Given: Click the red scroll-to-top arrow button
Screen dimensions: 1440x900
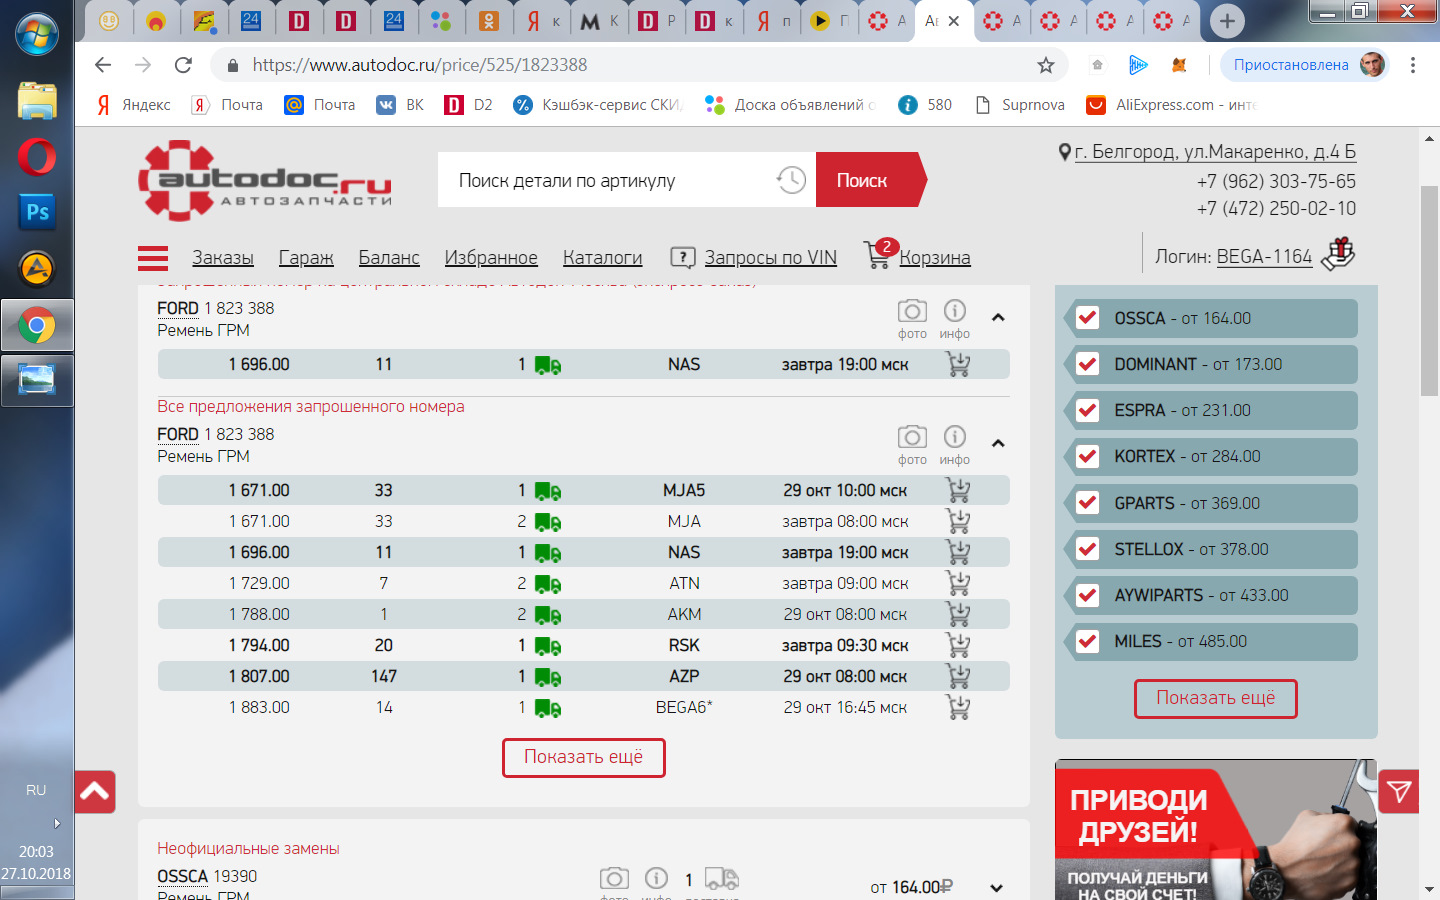Looking at the screenshot, I should pyautogui.click(x=95, y=792).
